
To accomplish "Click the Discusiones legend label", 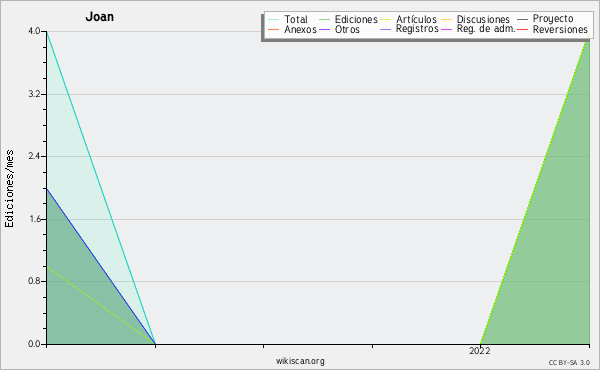I will pos(483,19).
